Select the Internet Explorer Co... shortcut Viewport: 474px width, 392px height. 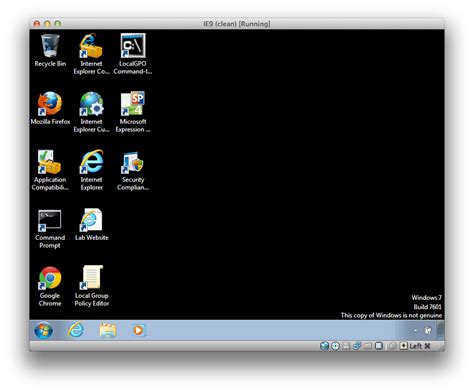91,53
